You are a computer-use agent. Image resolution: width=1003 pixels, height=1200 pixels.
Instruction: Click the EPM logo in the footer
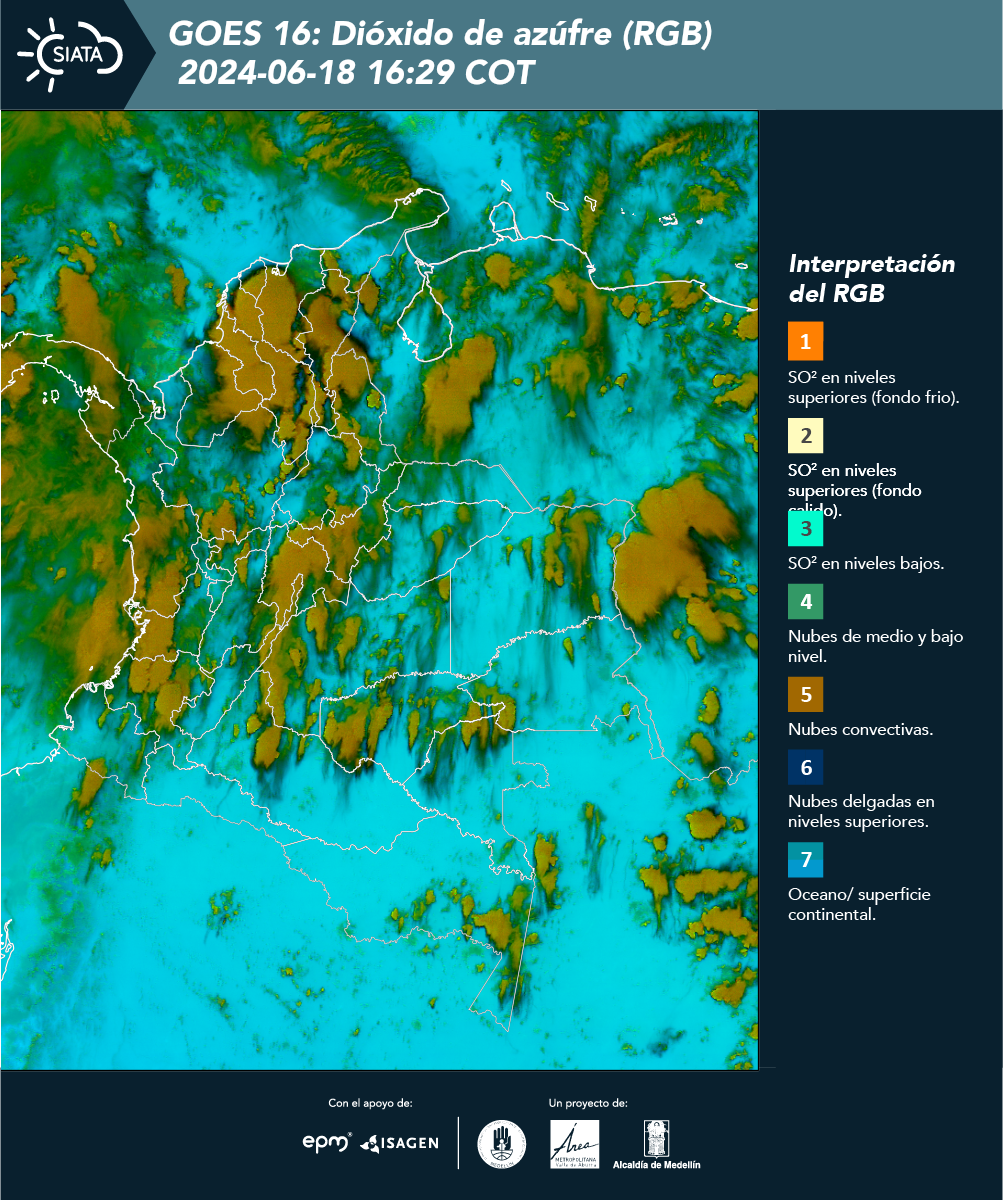[327, 1142]
